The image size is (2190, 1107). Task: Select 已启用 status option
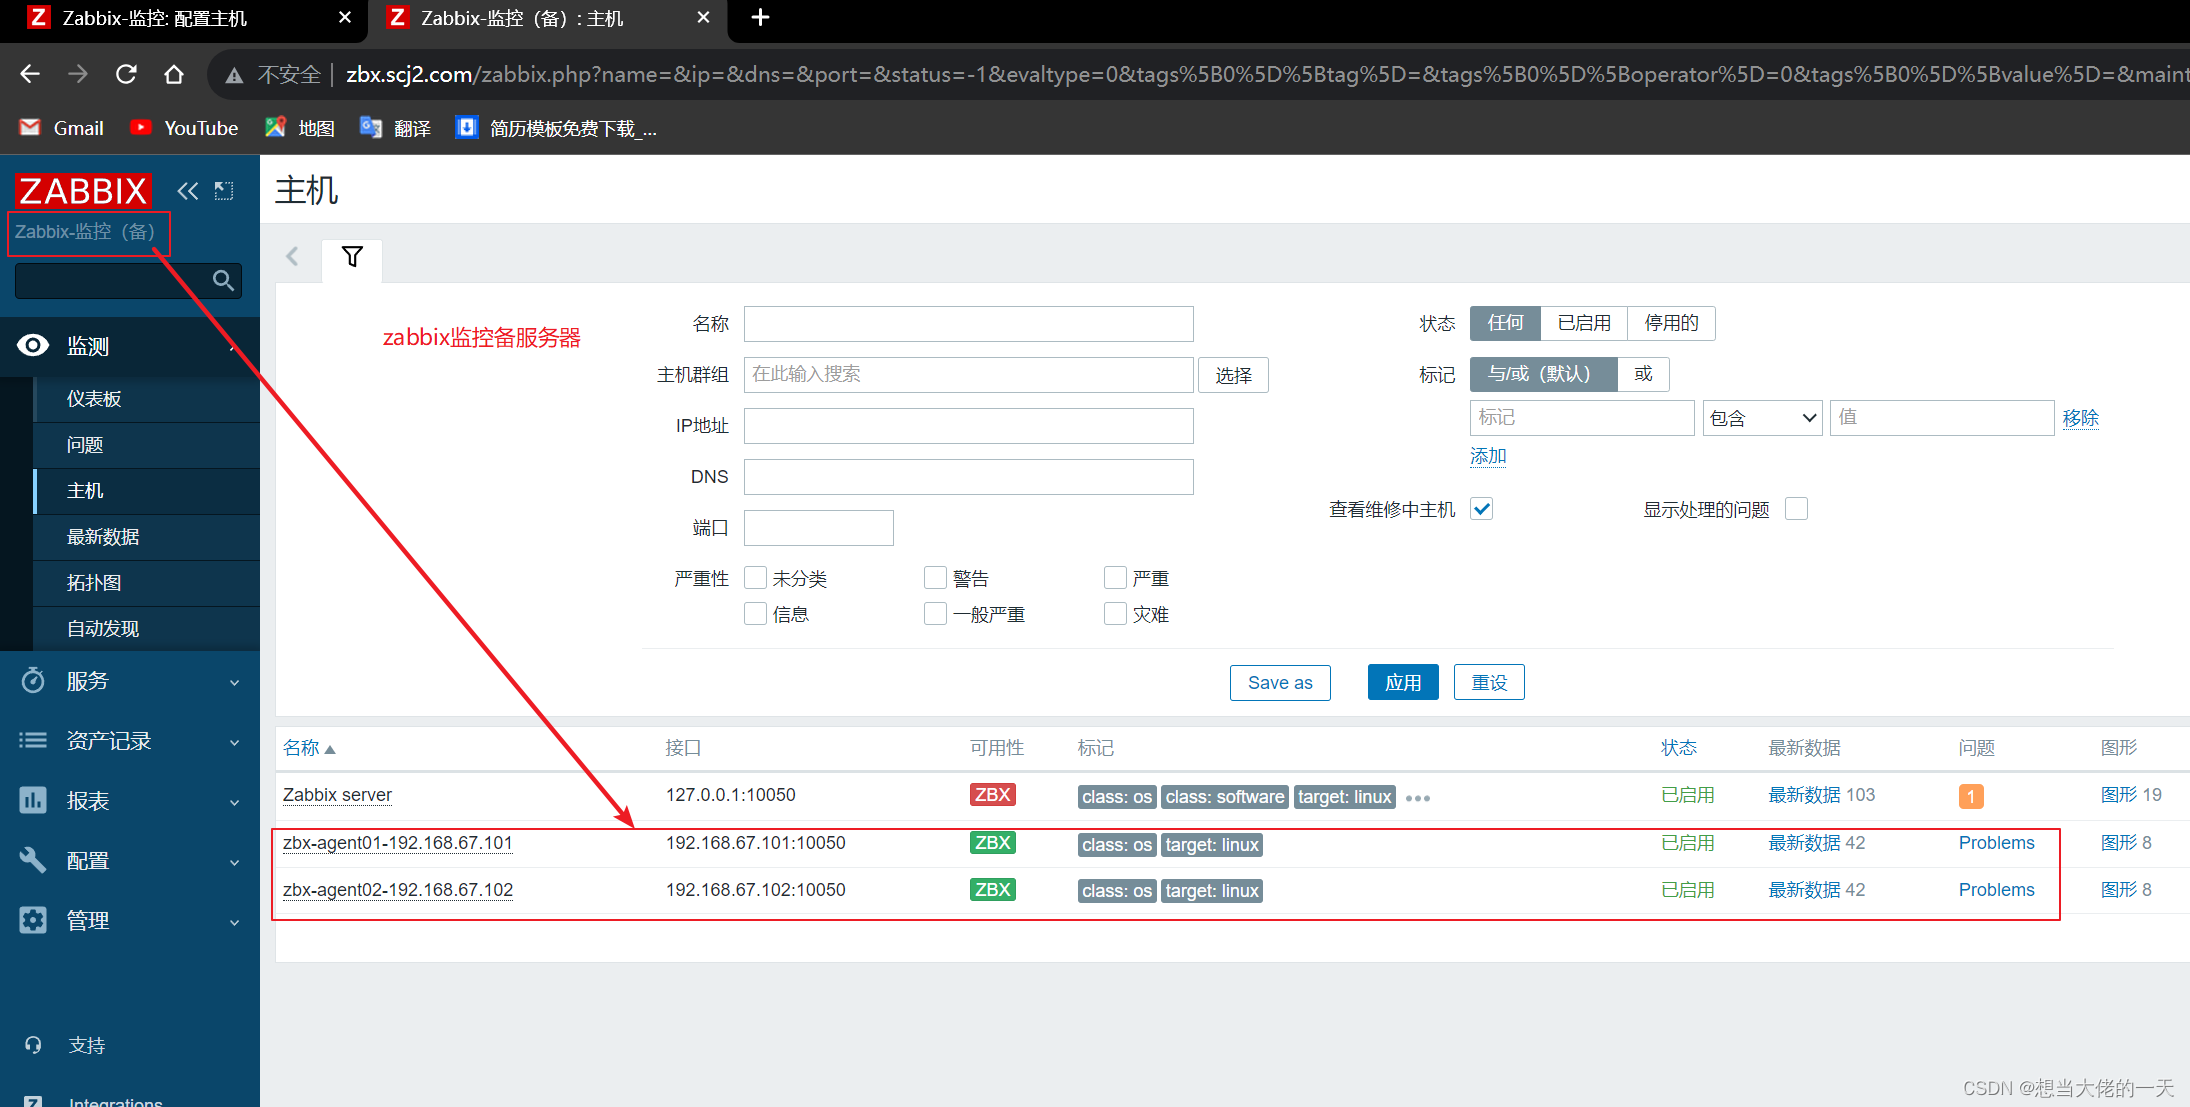1584,323
